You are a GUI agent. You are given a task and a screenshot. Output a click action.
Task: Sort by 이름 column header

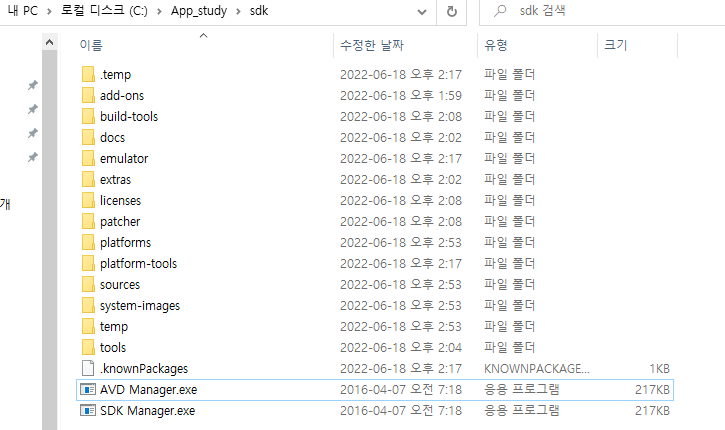click(x=91, y=45)
